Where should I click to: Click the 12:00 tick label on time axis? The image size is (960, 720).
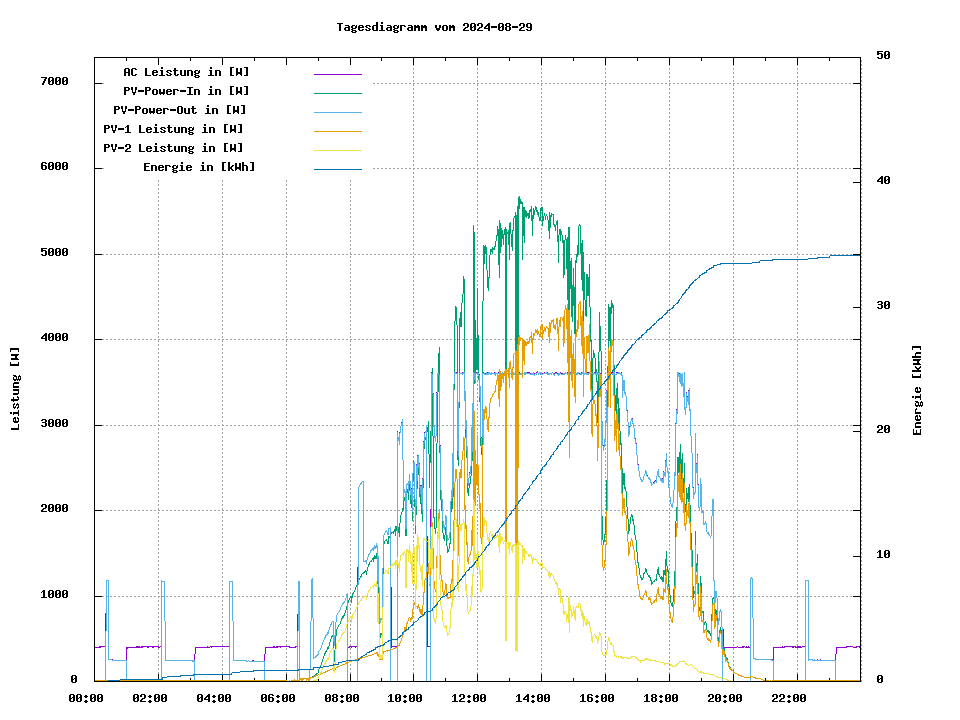click(469, 698)
